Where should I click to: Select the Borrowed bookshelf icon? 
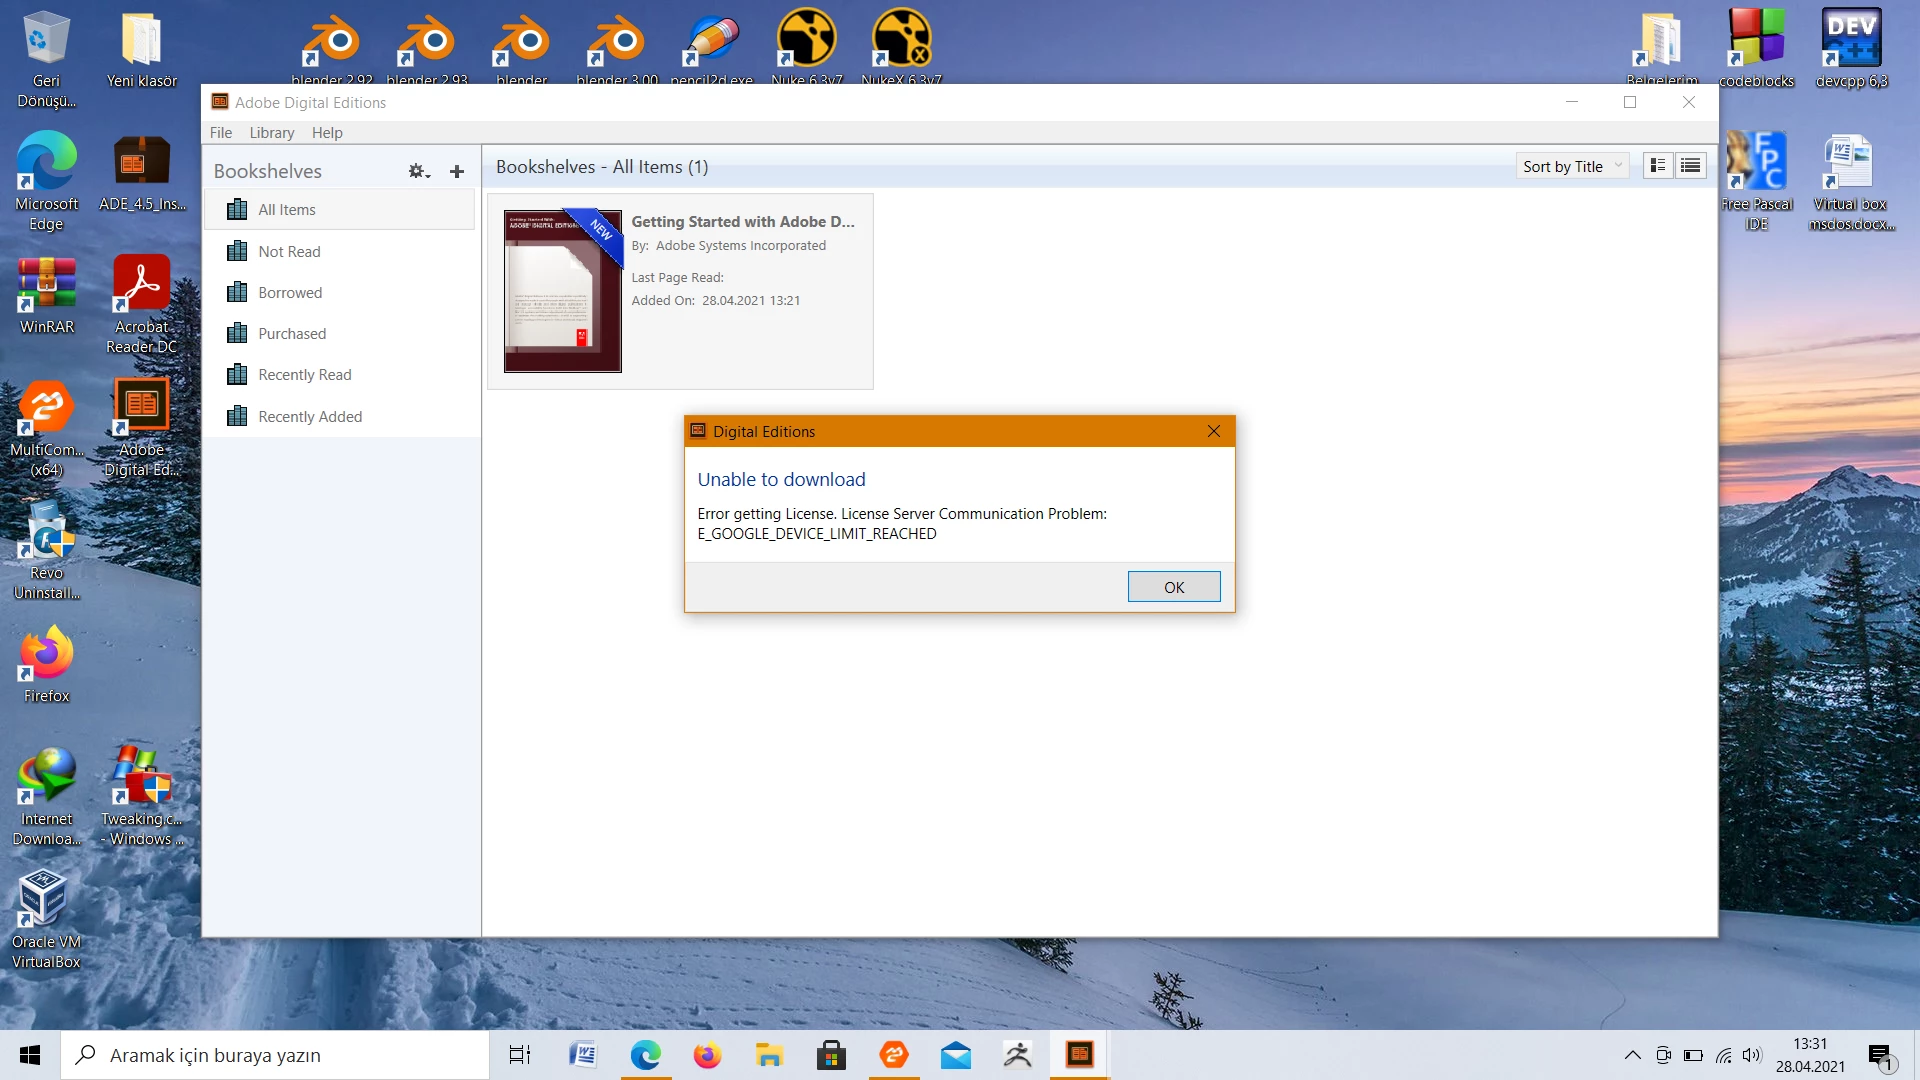pyautogui.click(x=237, y=293)
